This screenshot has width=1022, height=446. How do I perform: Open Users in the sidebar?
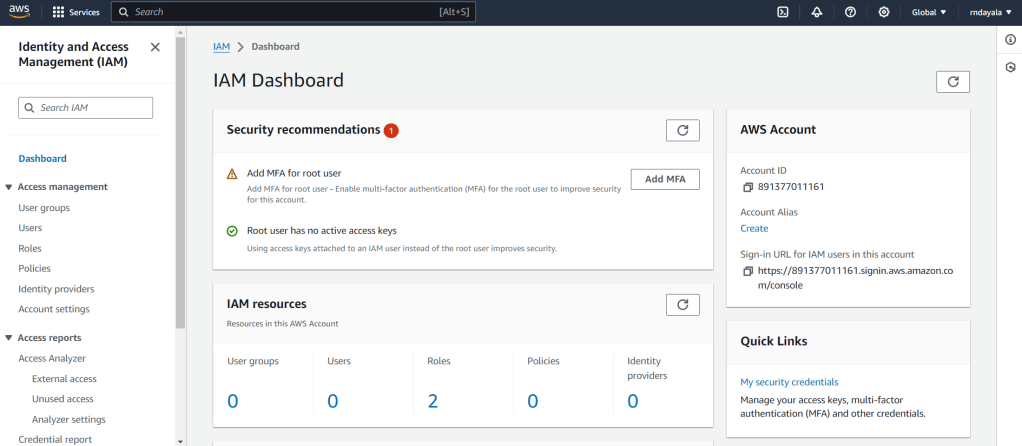pyautogui.click(x=31, y=228)
